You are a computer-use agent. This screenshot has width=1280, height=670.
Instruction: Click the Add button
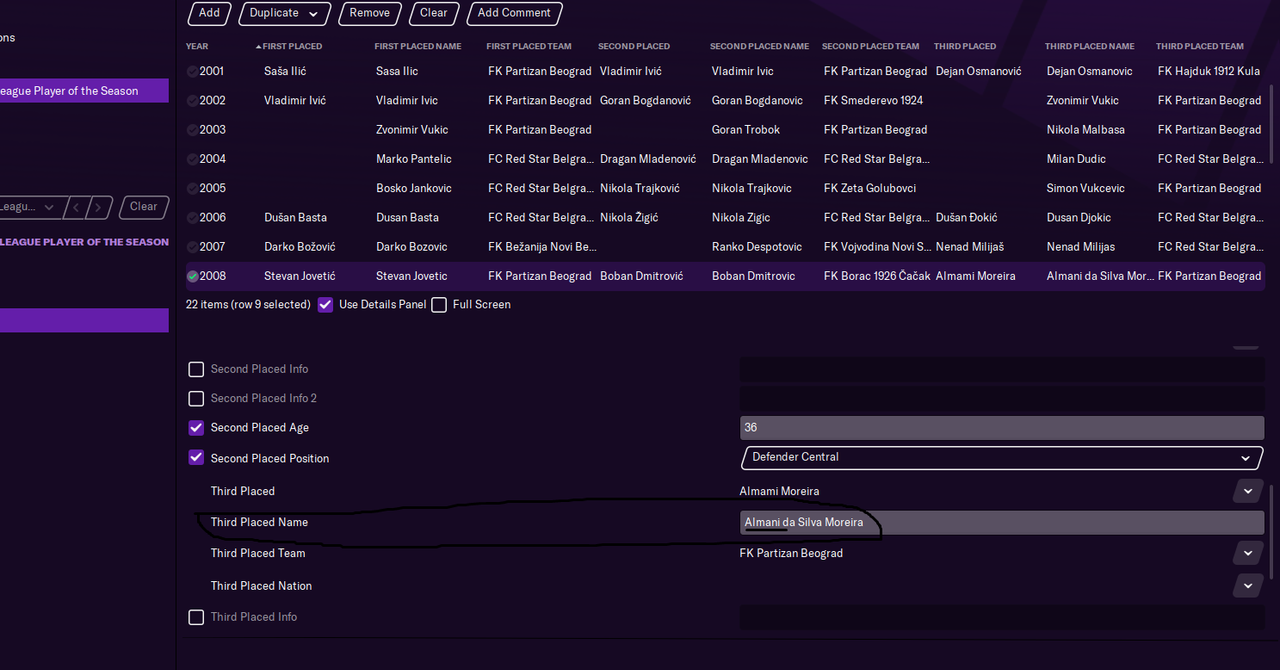point(209,13)
